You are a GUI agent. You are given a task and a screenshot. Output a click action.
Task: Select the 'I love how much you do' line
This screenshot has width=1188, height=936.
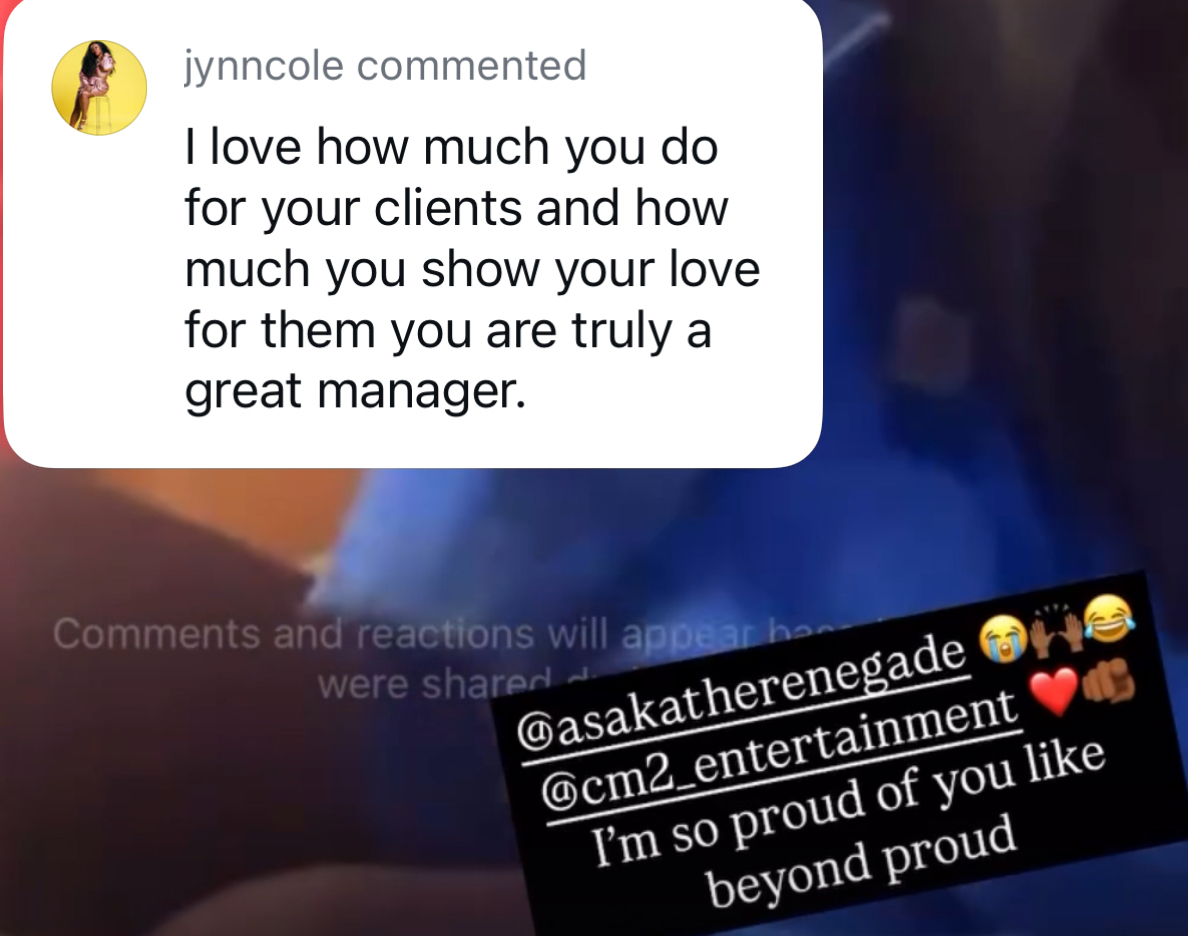452,146
